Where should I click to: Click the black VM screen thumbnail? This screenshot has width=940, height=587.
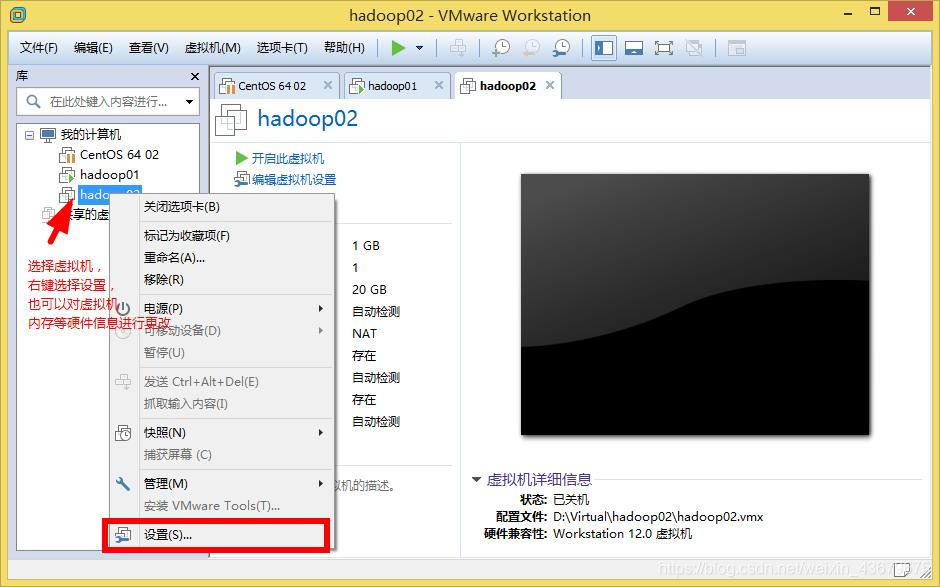695,304
